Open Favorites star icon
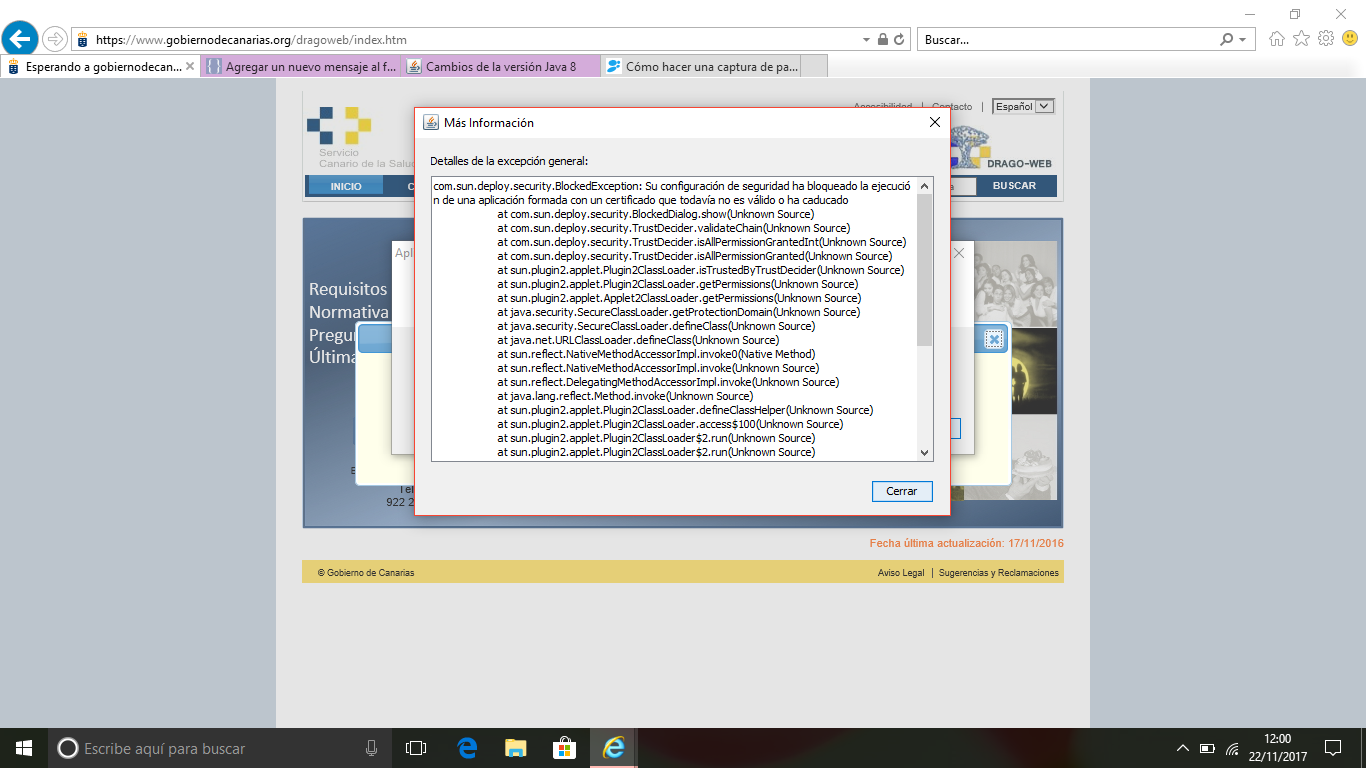 pyautogui.click(x=1301, y=39)
